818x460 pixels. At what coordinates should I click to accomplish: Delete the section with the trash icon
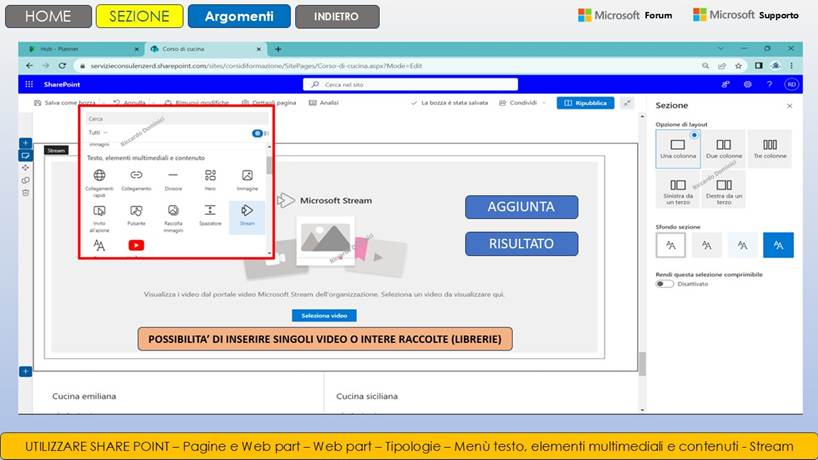[x=25, y=193]
